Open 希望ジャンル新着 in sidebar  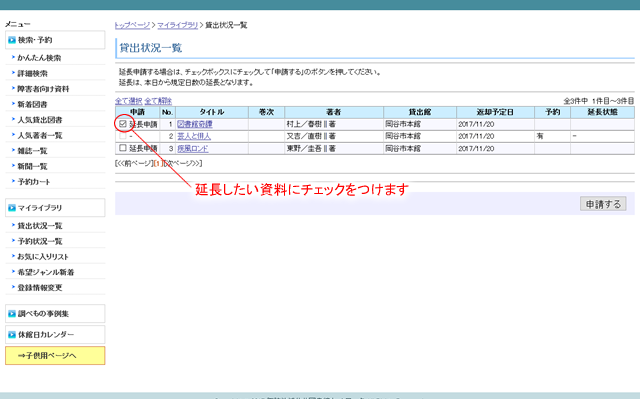click(x=46, y=272)
